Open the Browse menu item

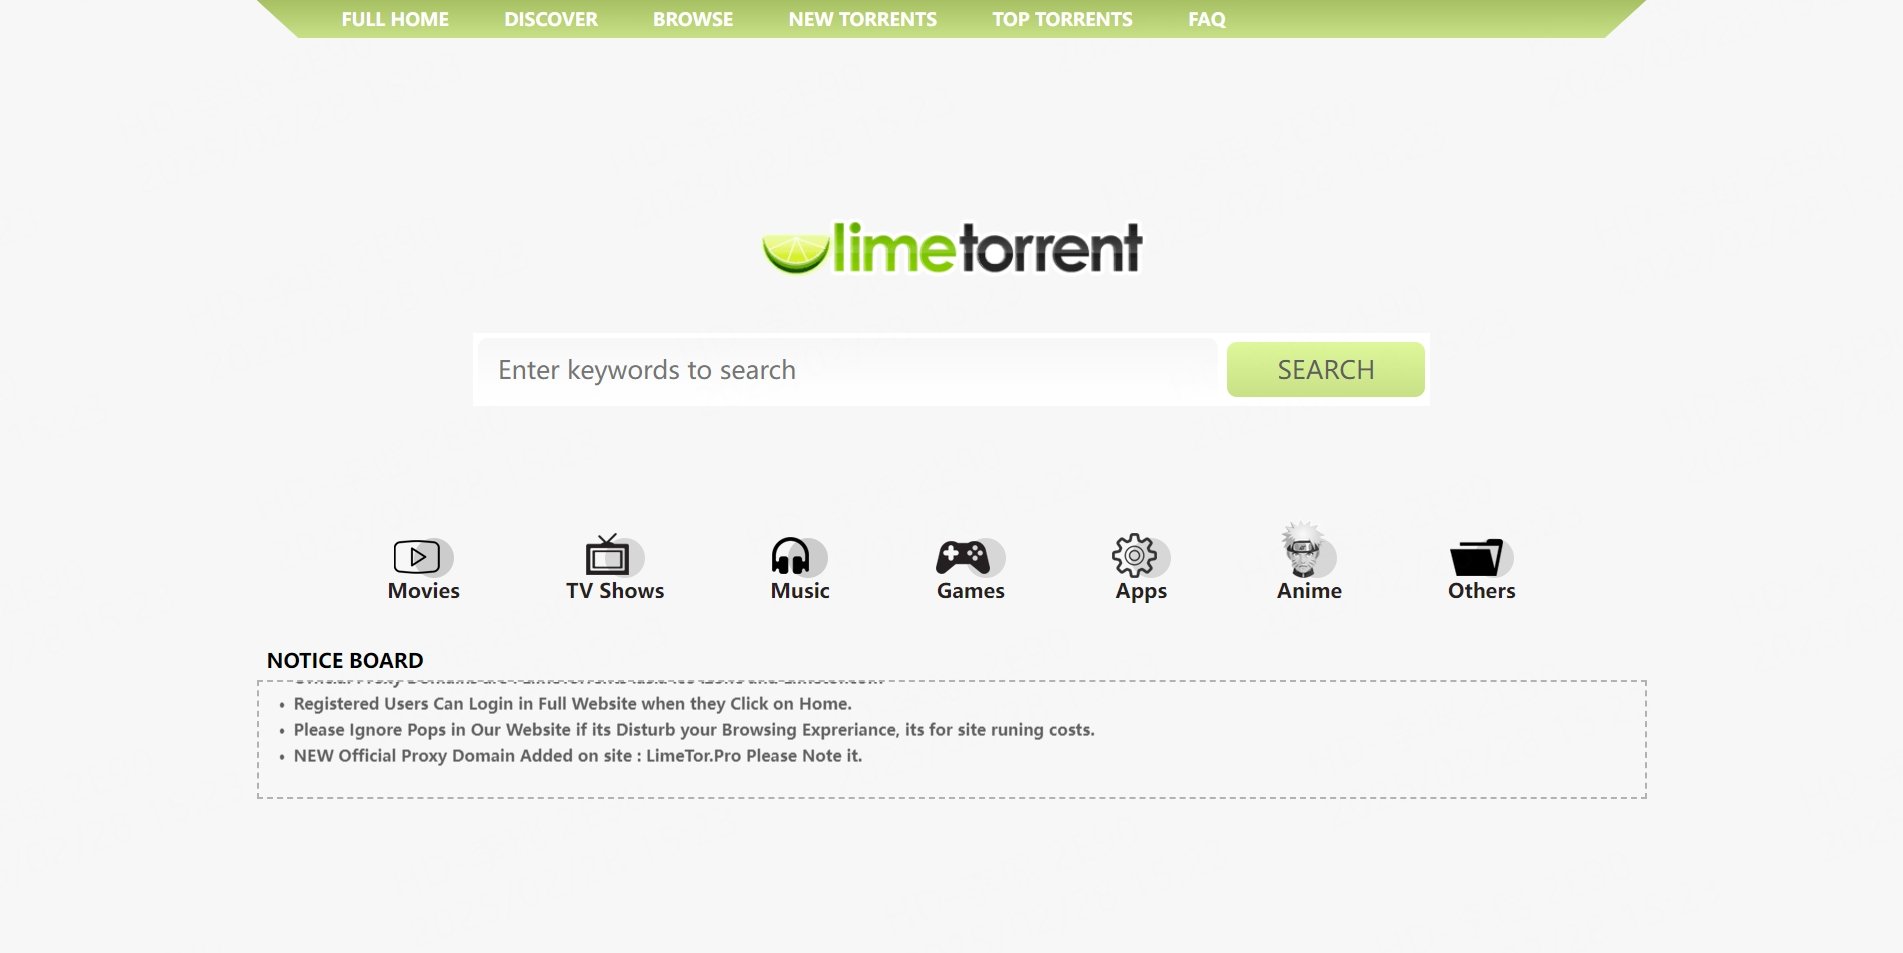point(693,19)
